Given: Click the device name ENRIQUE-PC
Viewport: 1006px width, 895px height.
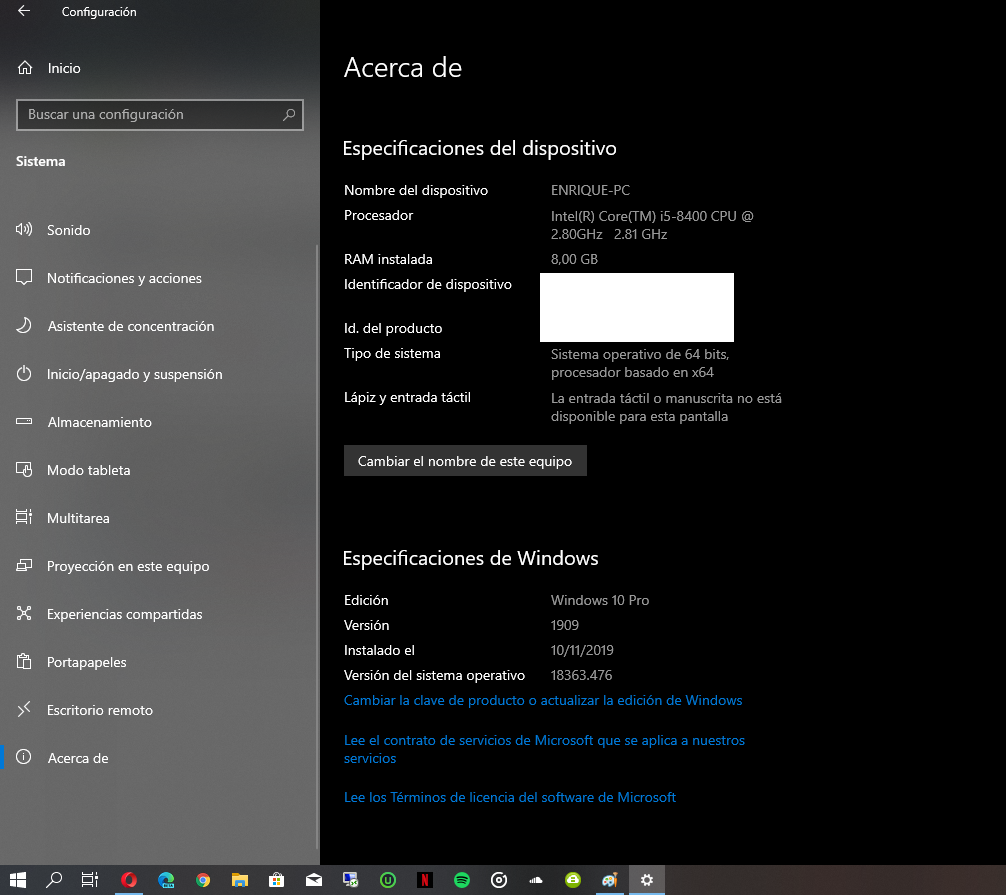Looking at the screenshot, I should click(590, 191).
